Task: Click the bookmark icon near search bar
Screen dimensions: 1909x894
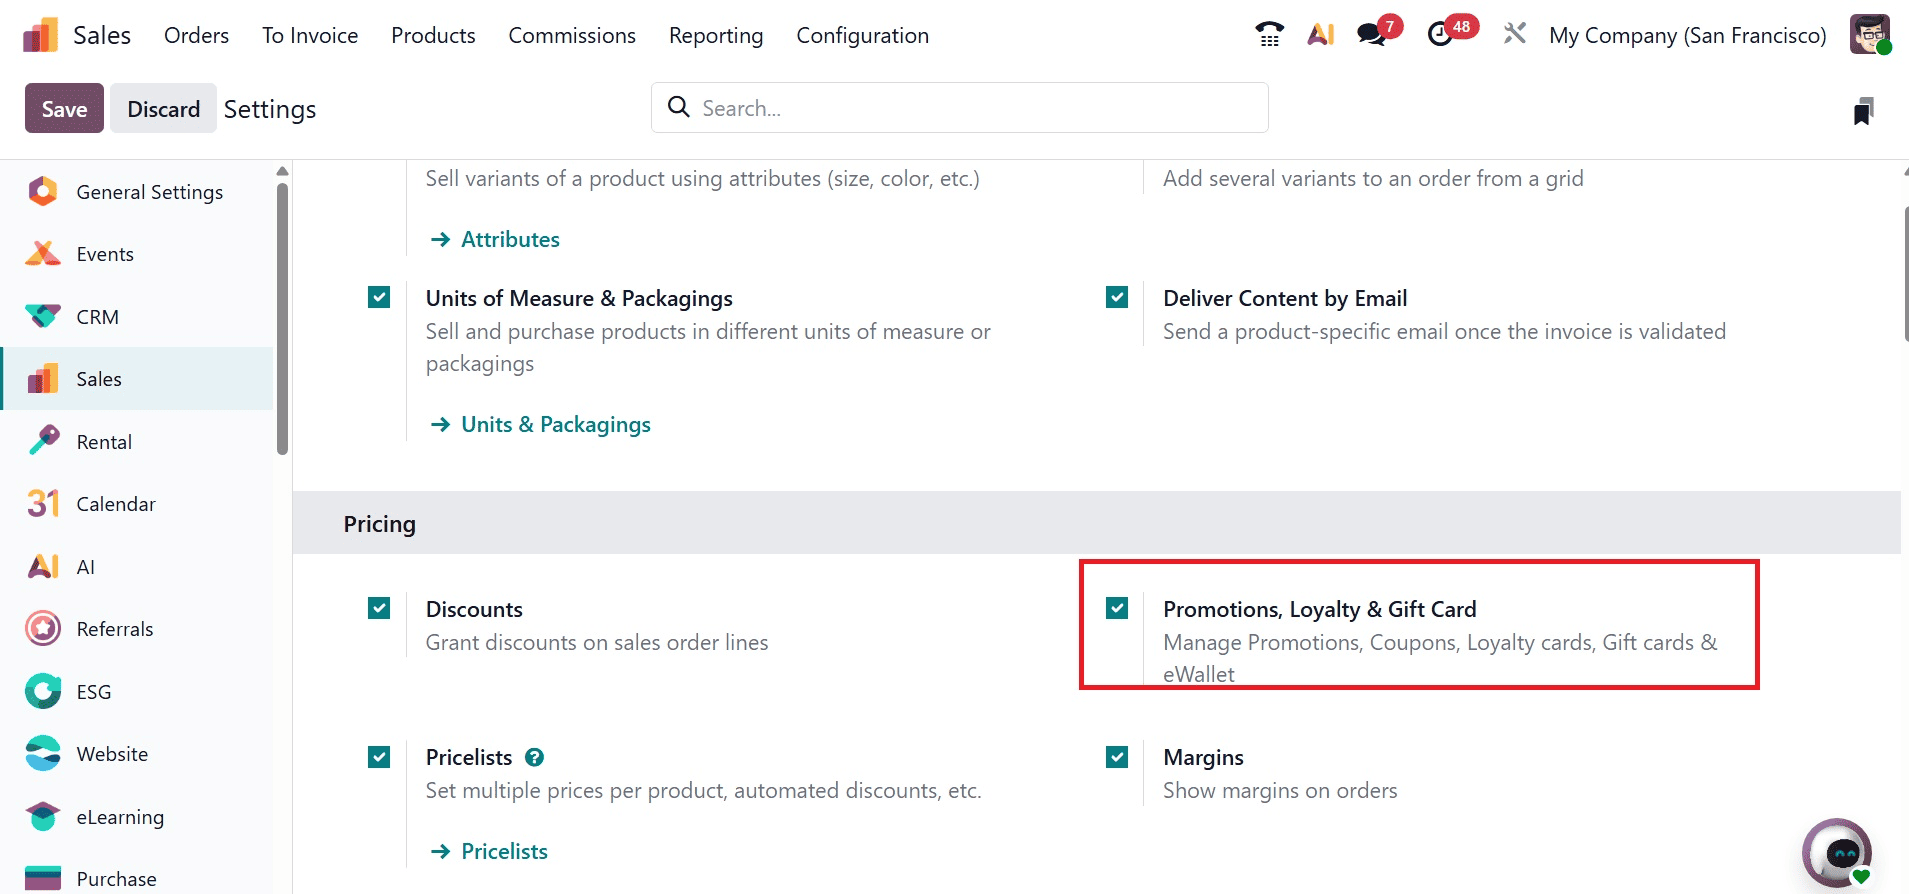Action: pyautogui.click(x=1862, y=111)
